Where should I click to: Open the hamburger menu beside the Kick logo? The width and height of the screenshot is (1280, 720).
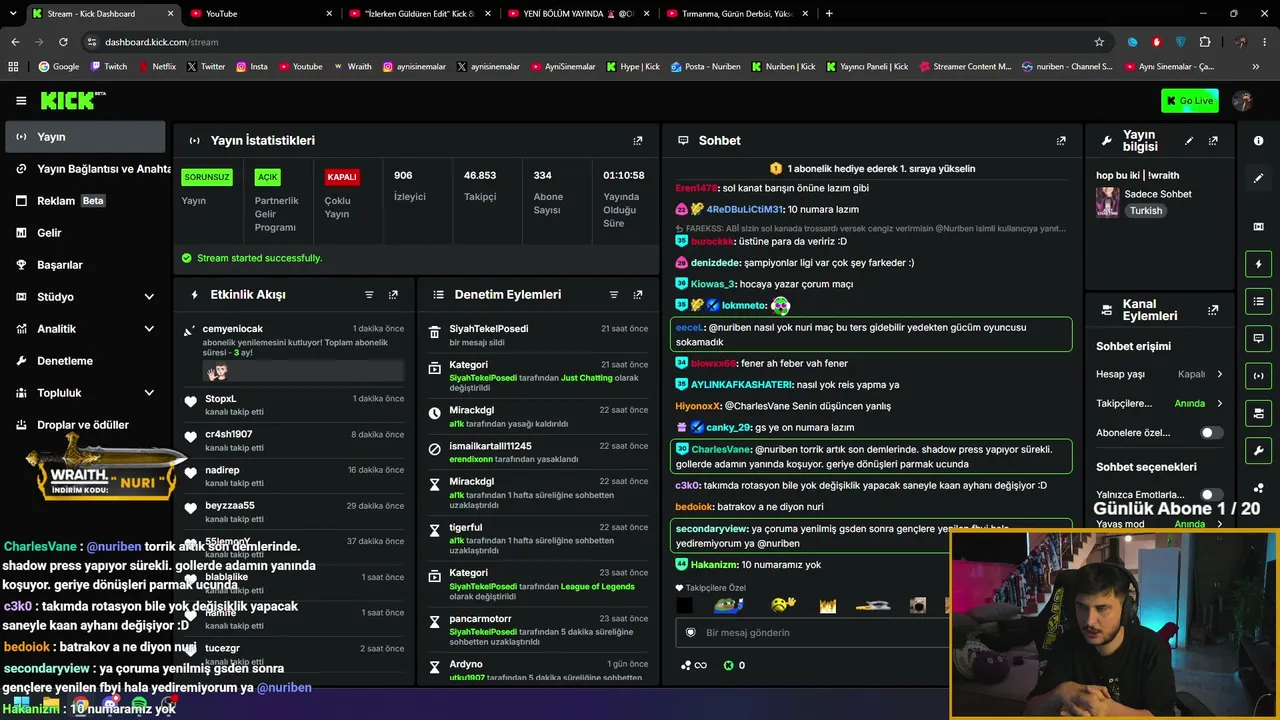coord(21,101)
